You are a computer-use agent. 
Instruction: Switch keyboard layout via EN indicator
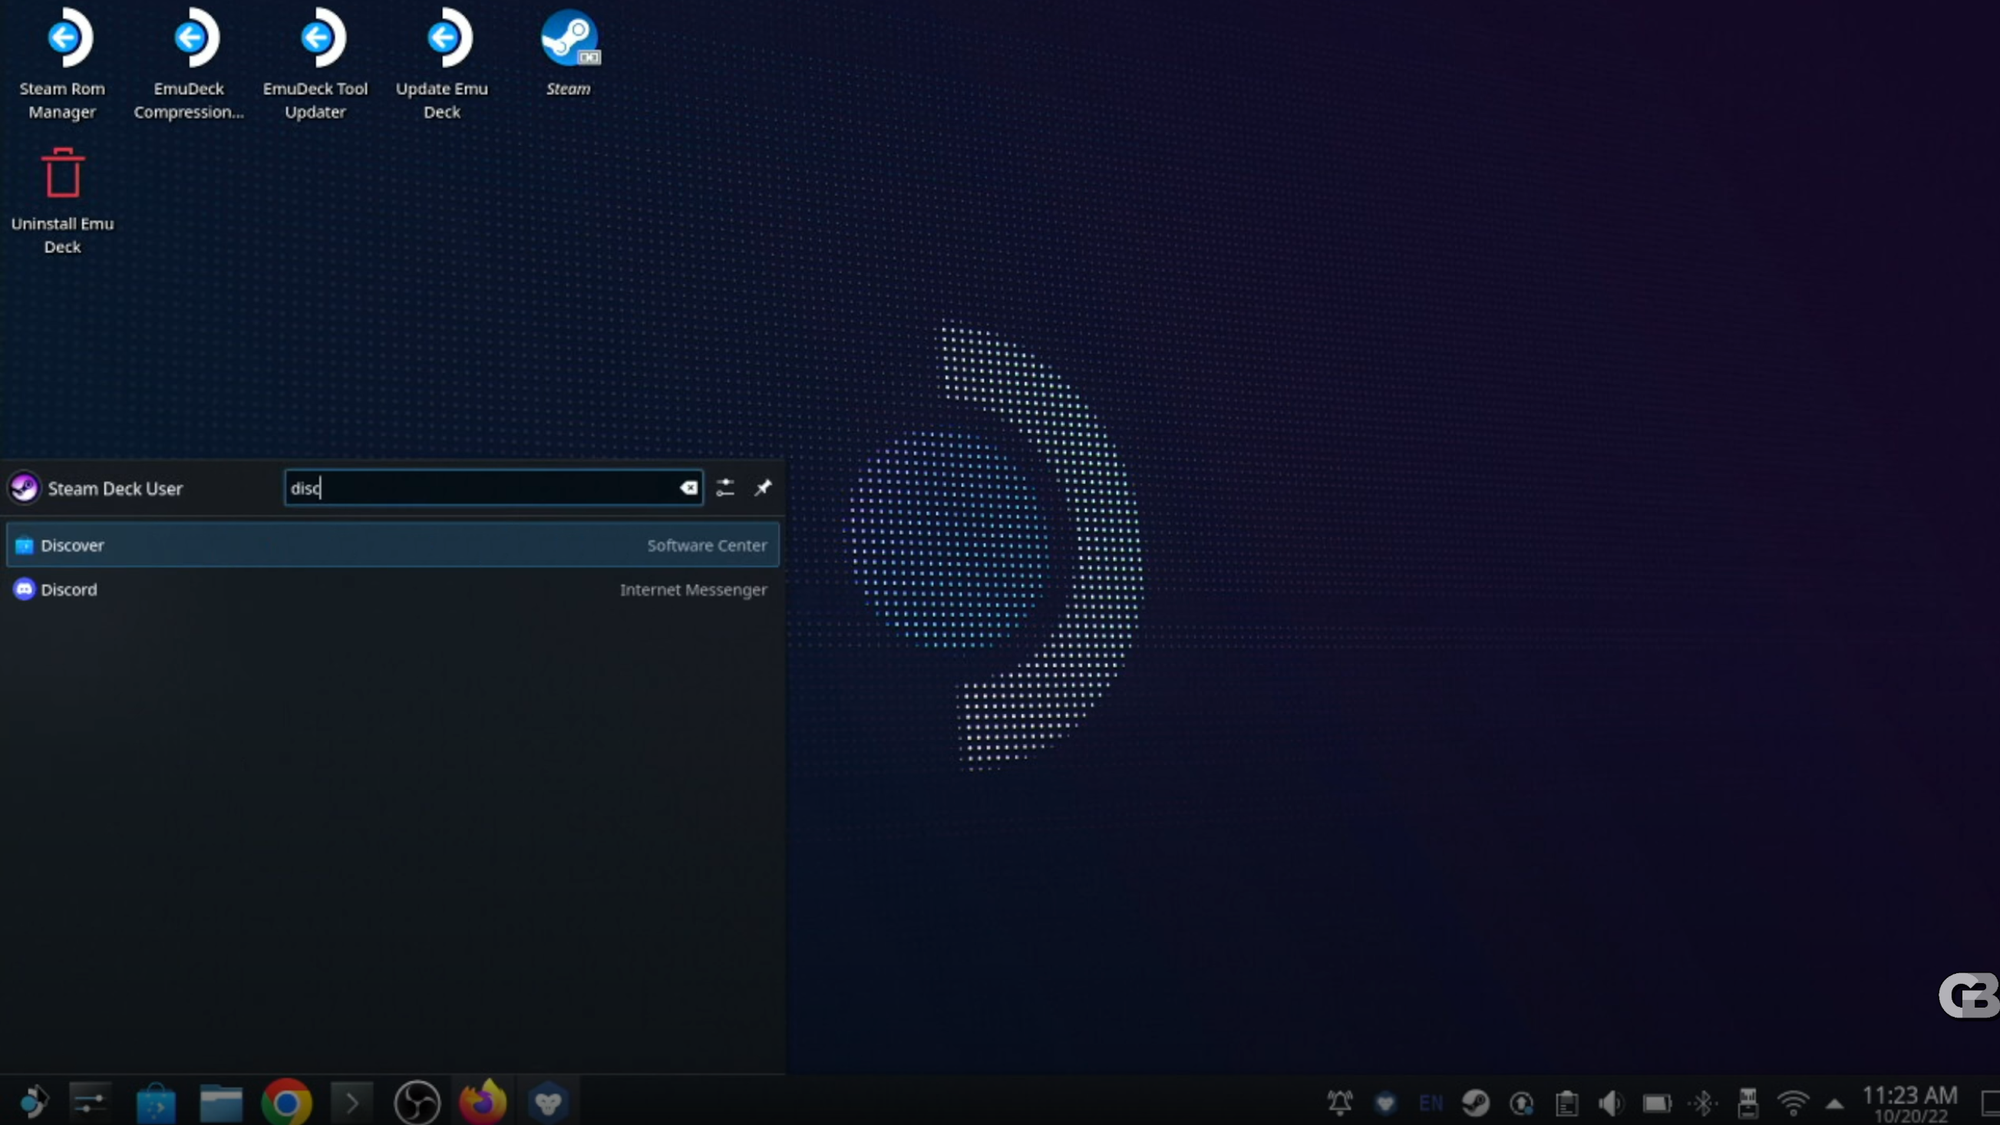point(1431,1103)
